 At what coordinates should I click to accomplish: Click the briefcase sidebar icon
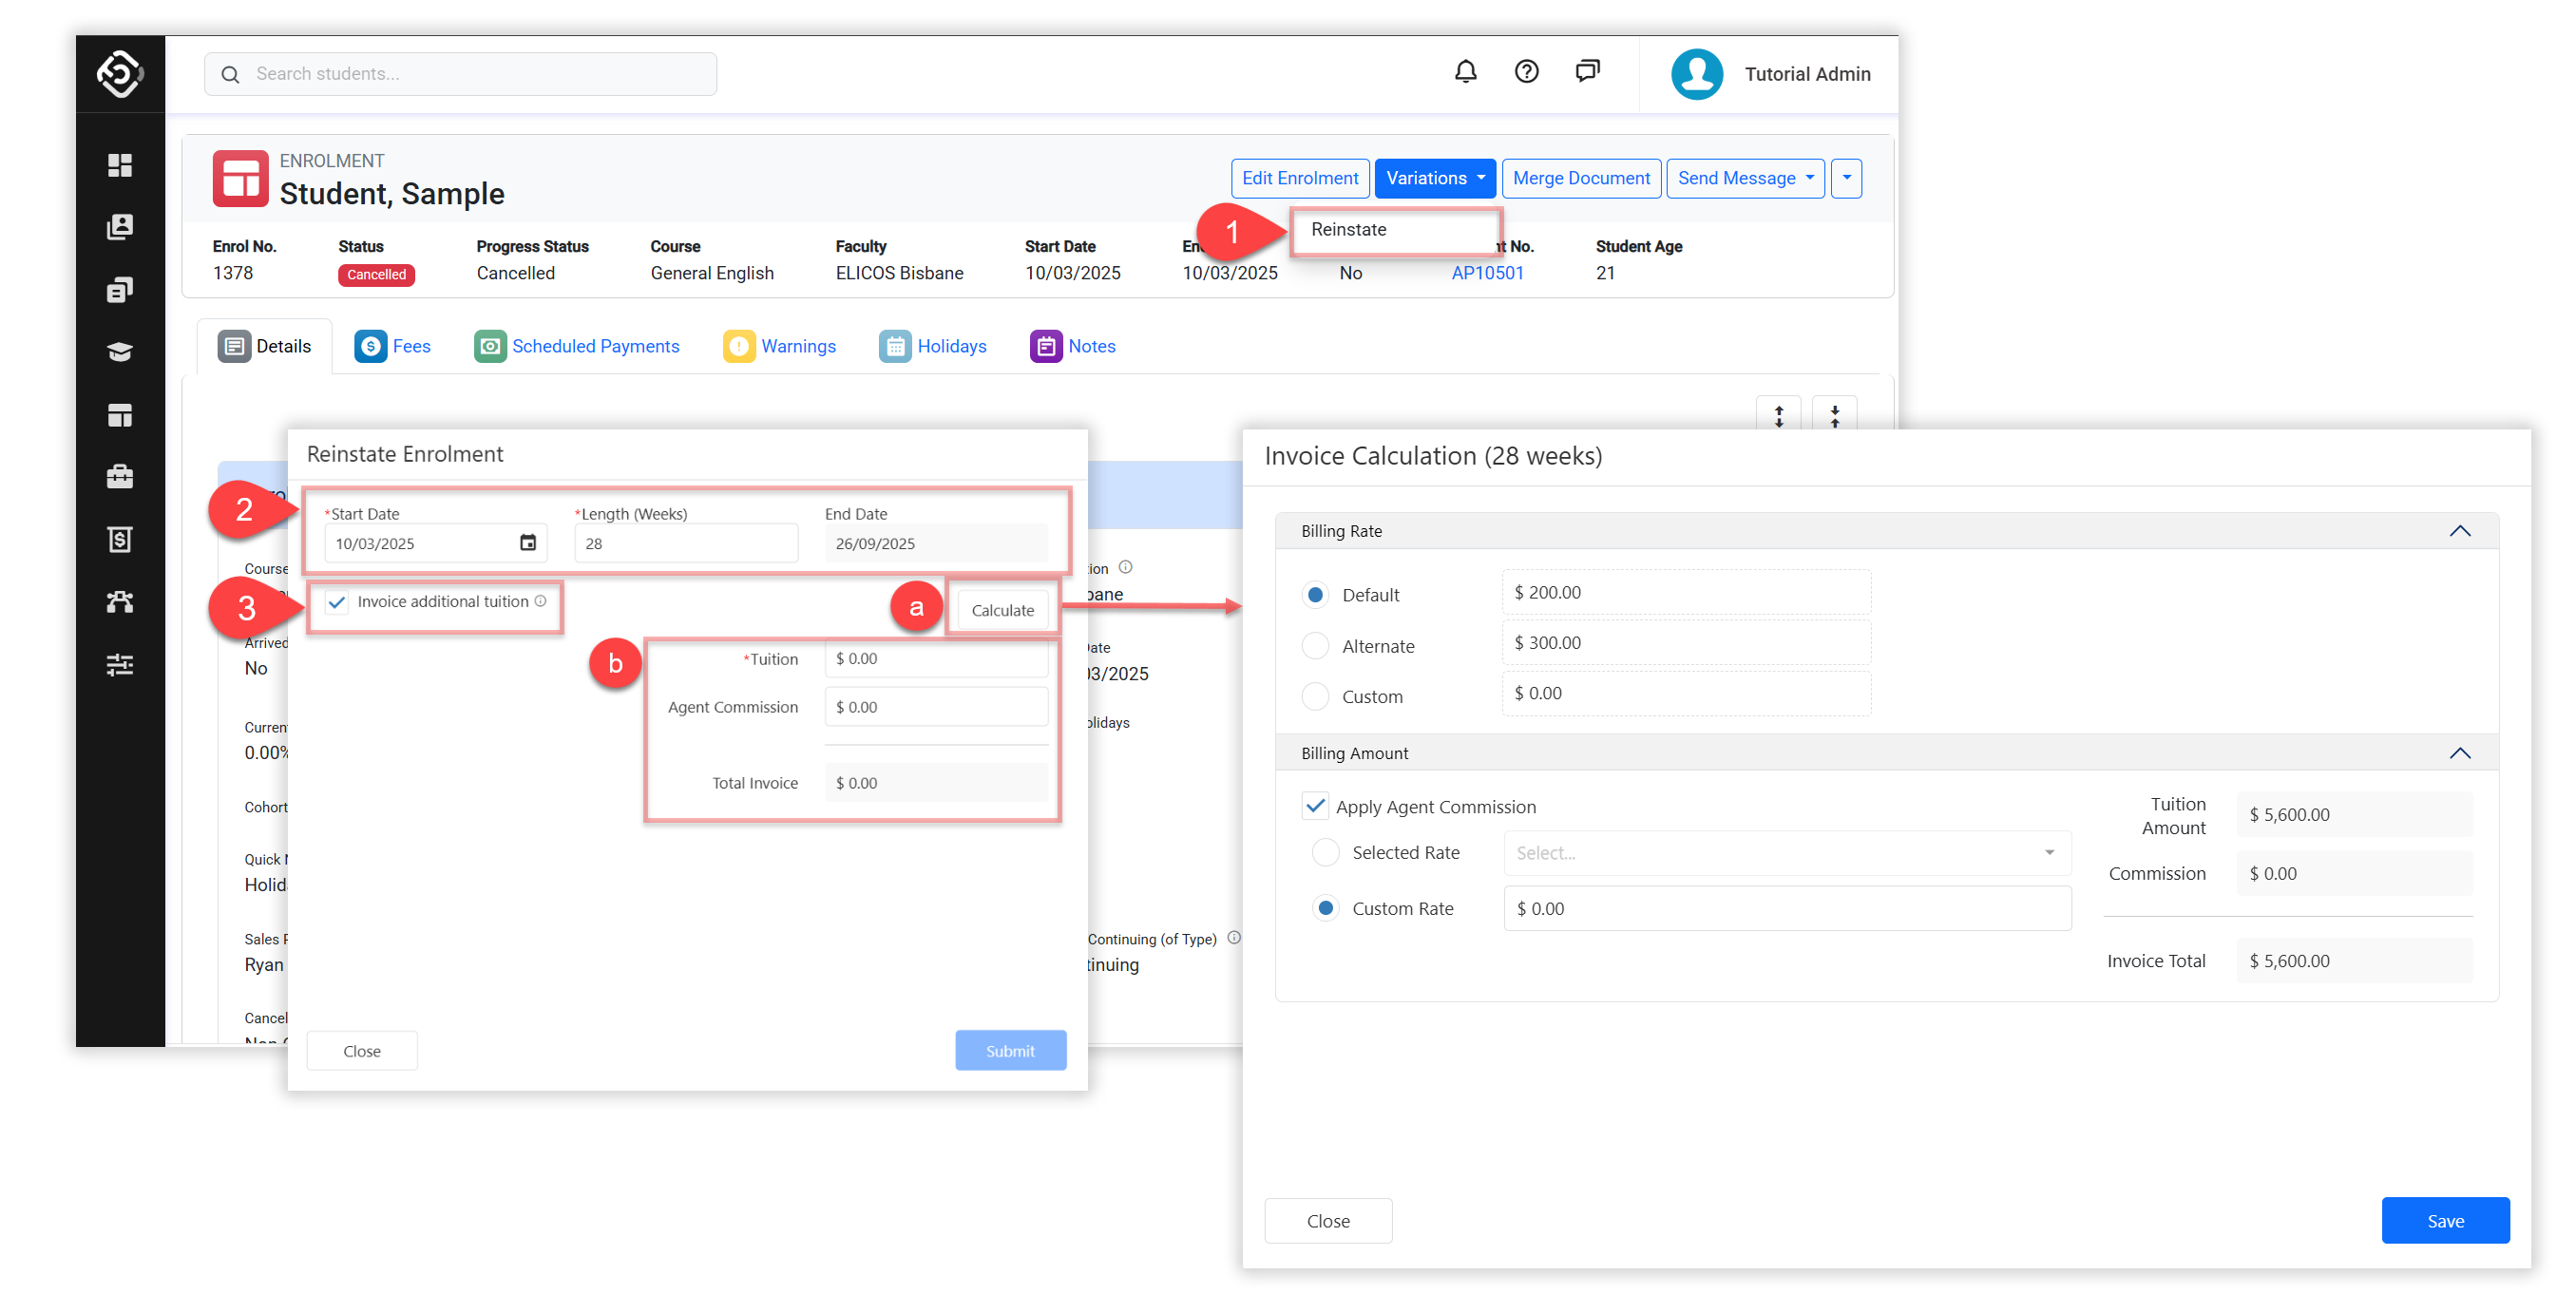coord(120,477)
